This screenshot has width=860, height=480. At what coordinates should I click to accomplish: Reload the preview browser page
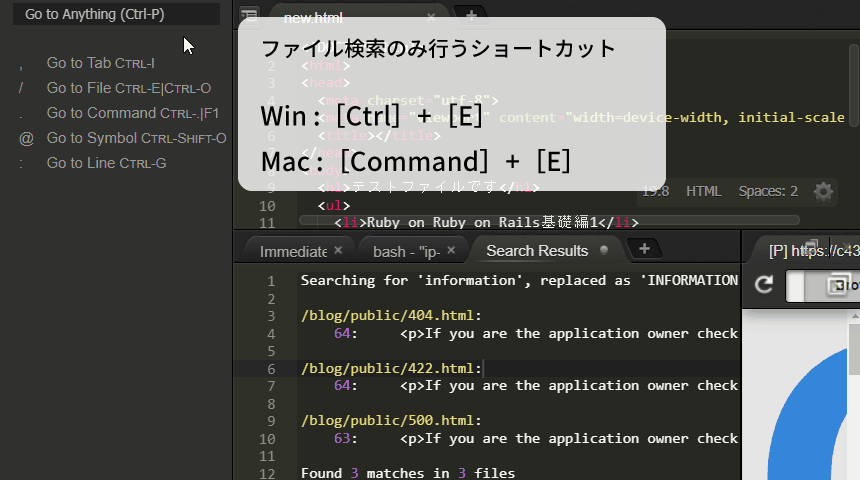click(763, 284)
